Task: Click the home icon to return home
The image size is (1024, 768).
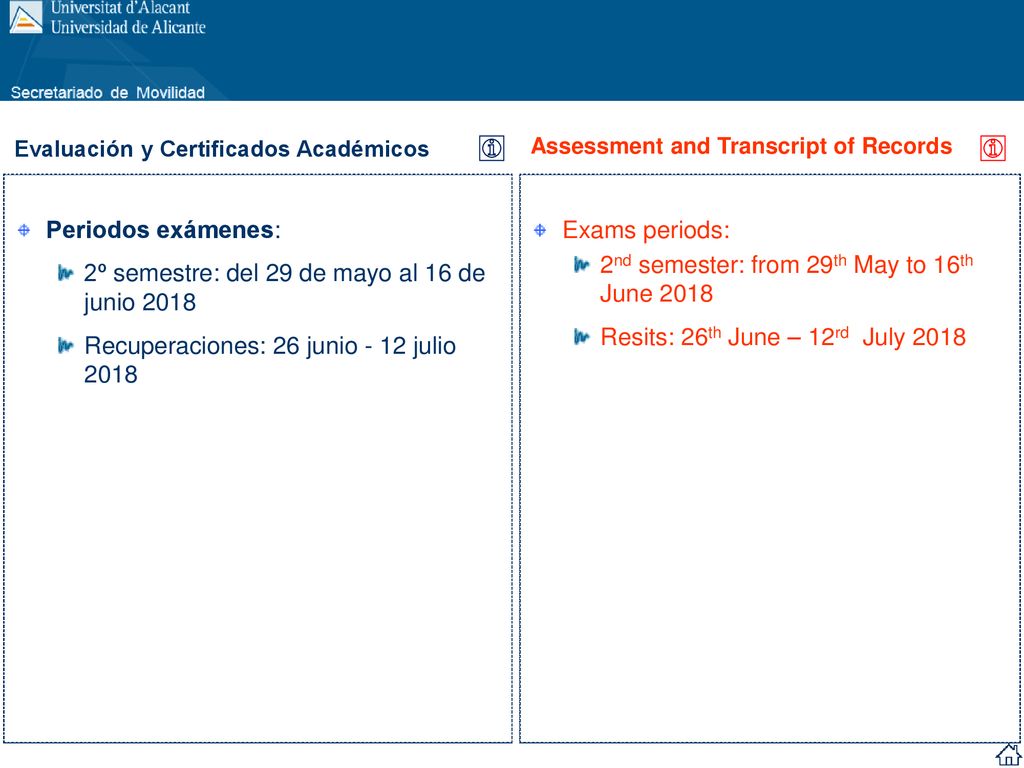Action: pyautogui.click(x=1008, y=754)
